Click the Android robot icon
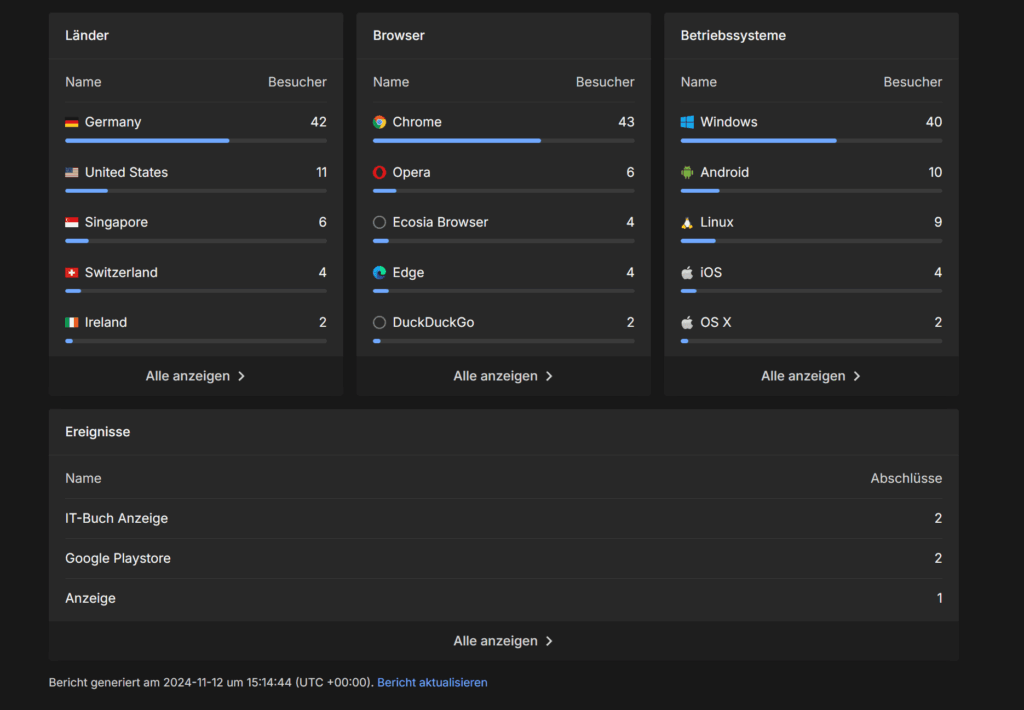The height and width of the screenshot is (710, 1024). [687, 172]
